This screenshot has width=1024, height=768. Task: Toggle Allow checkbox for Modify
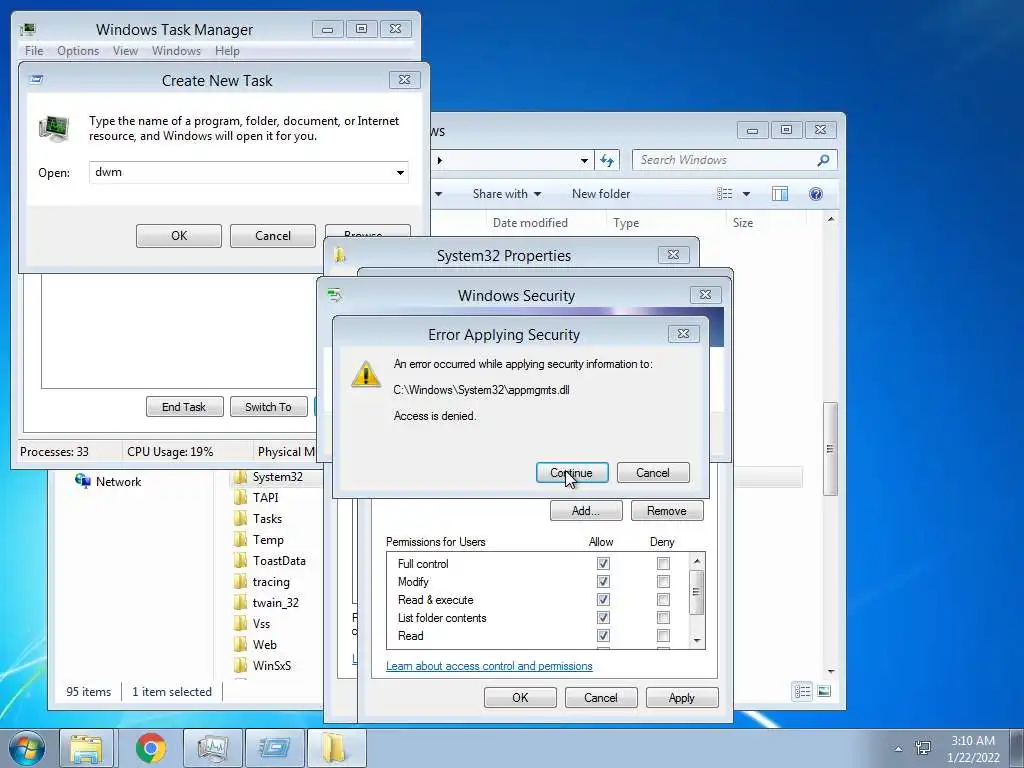(x=603, y=581)
